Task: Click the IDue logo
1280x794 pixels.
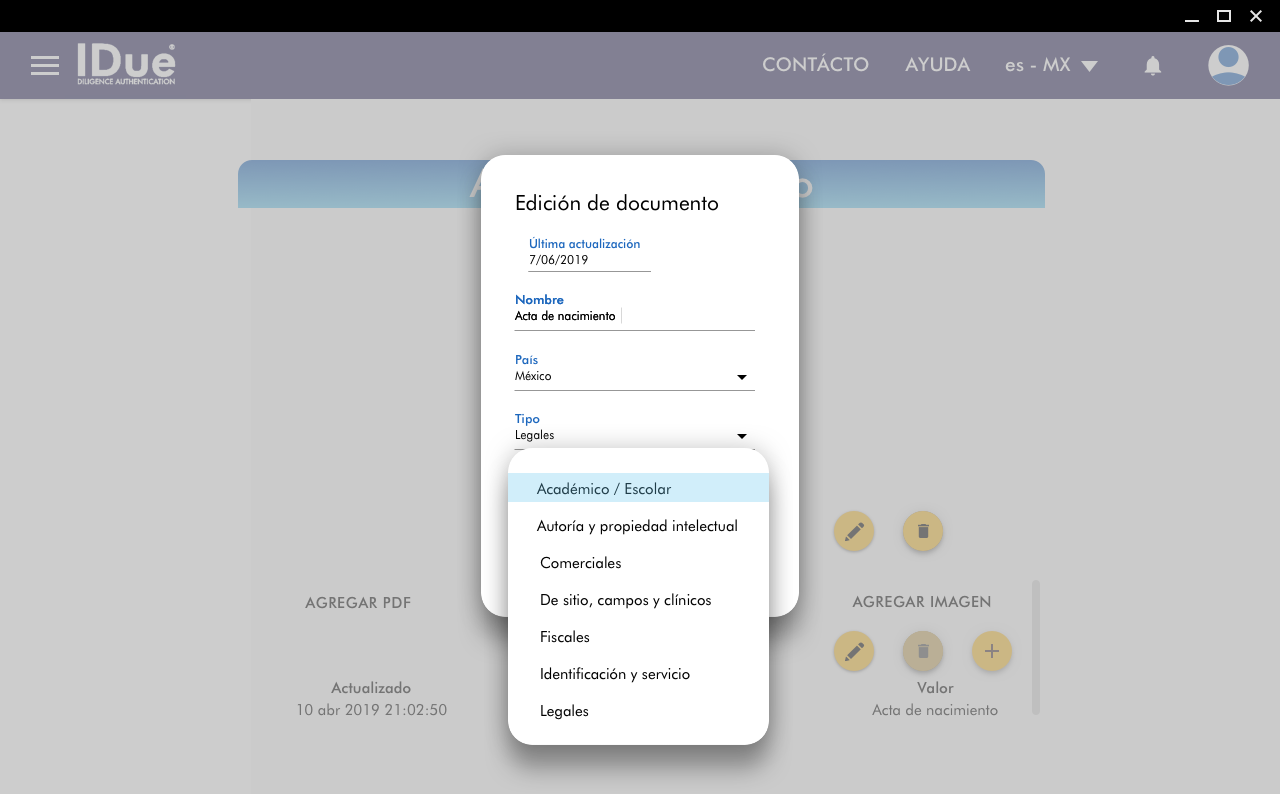Action: click(x=127, y=64)
